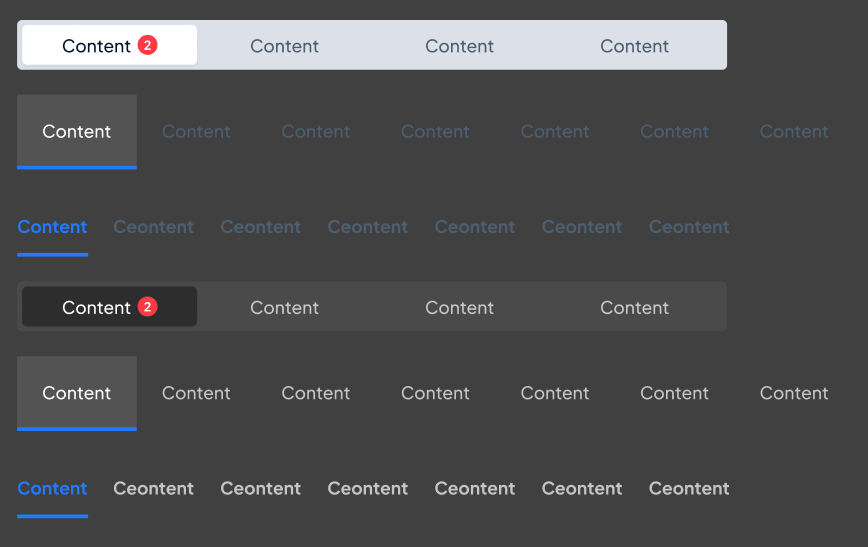
Task: Select the last white bold Ceontent tab
Action: pos(689,489)
